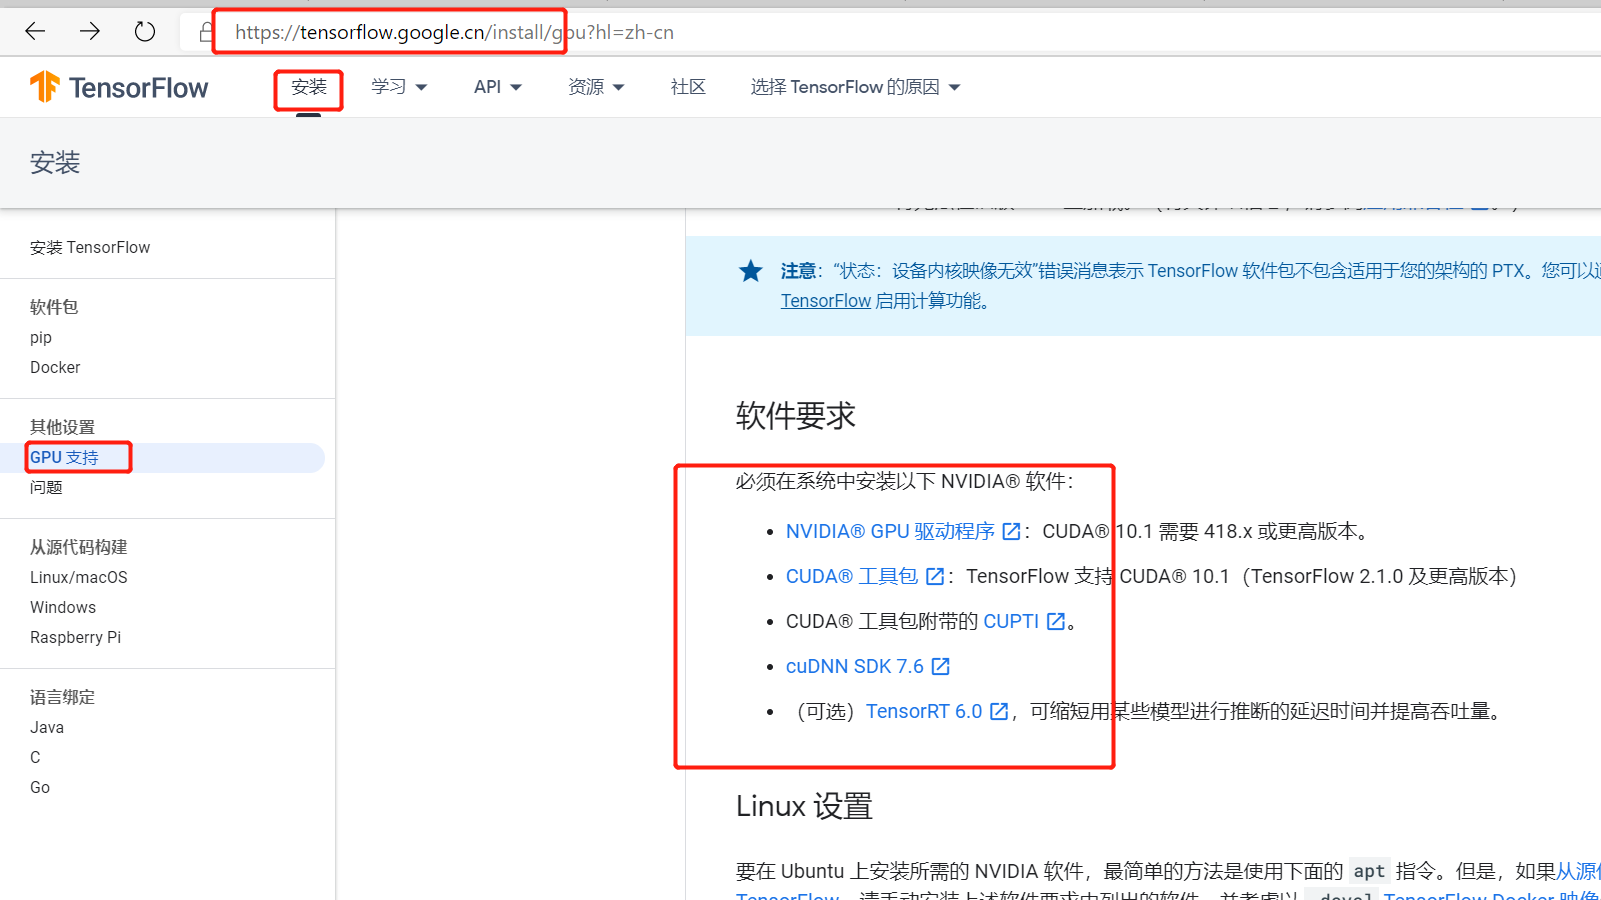Open the 社区 menu item
Image resolution: width=1601 pixels, height=900 pixels.
coord(687,87)
